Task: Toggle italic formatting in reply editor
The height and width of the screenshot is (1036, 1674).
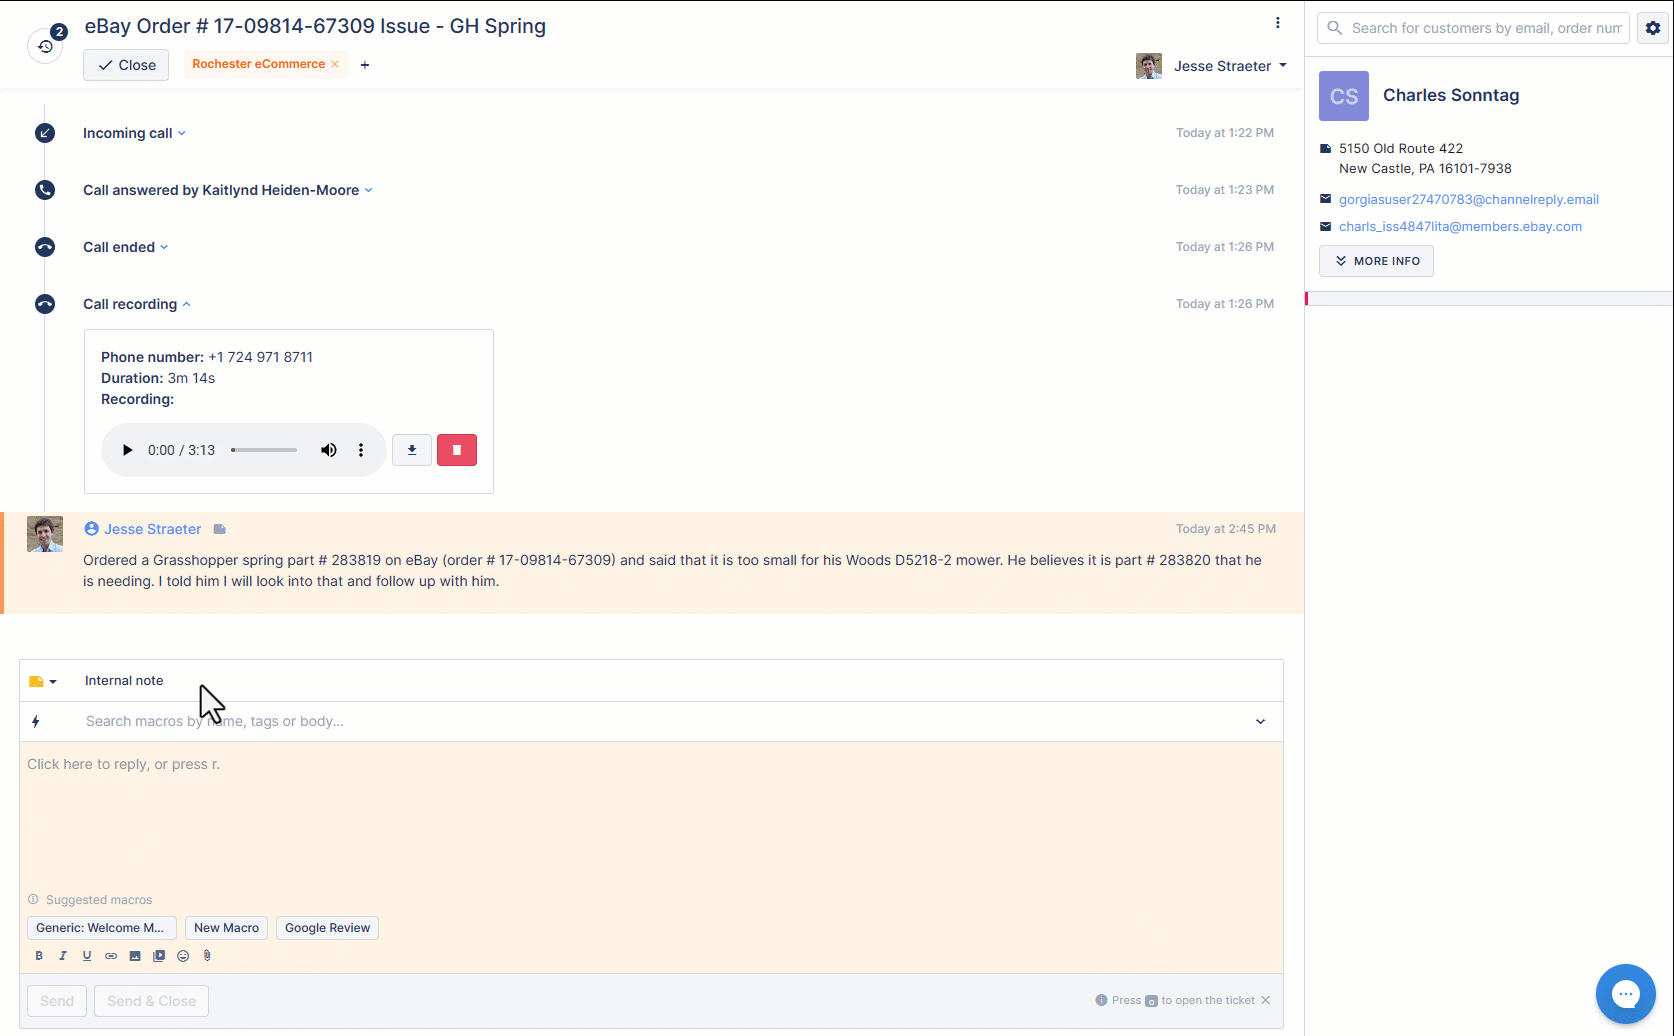Action: pos(63,956)
